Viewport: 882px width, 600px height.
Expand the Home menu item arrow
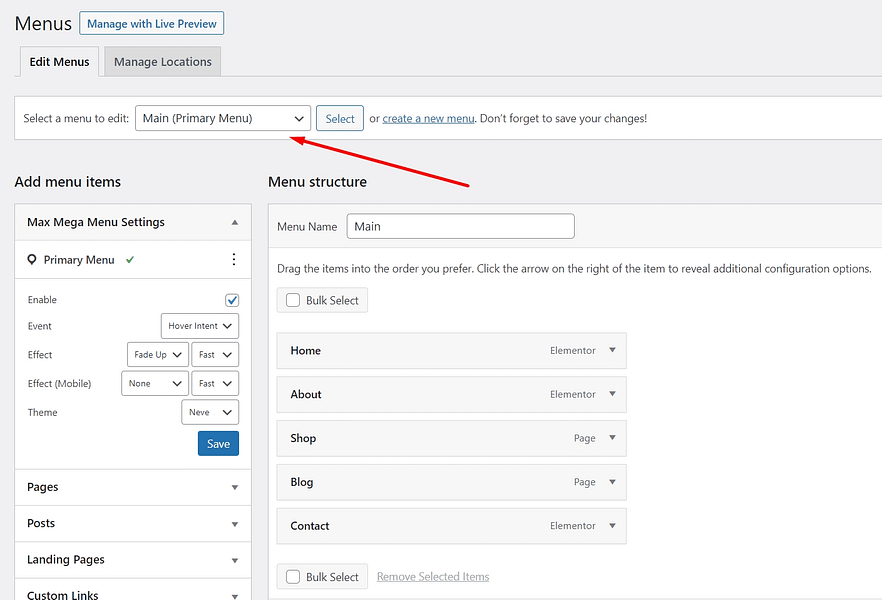point(612,351)
